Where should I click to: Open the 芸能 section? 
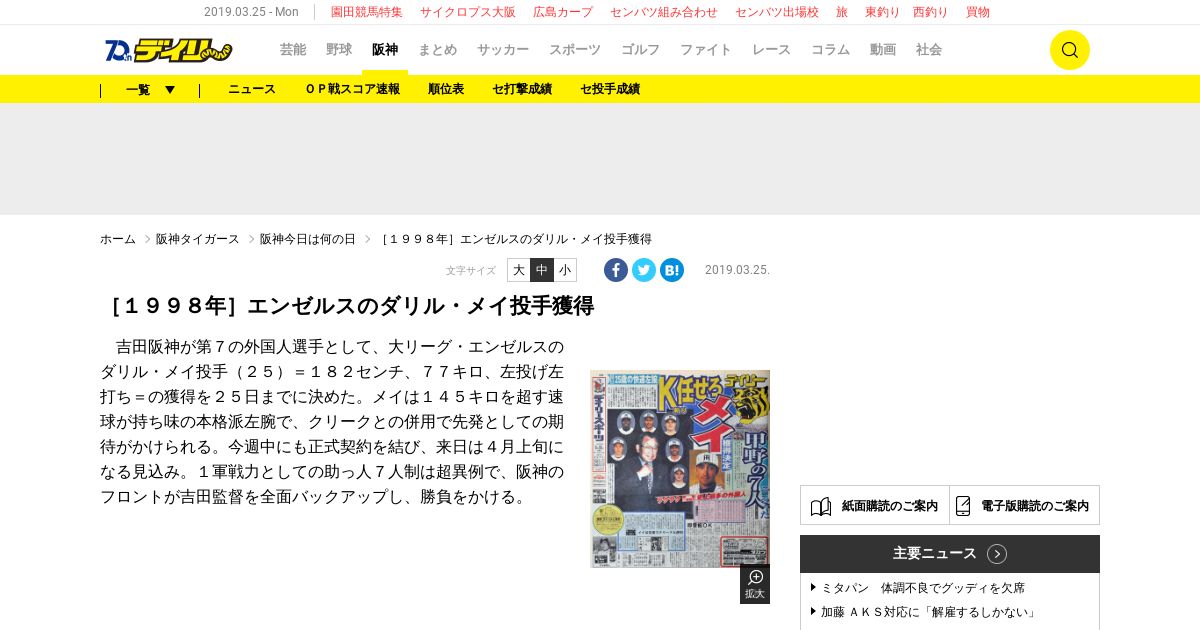pyautogui.click(x=293, y=50)
